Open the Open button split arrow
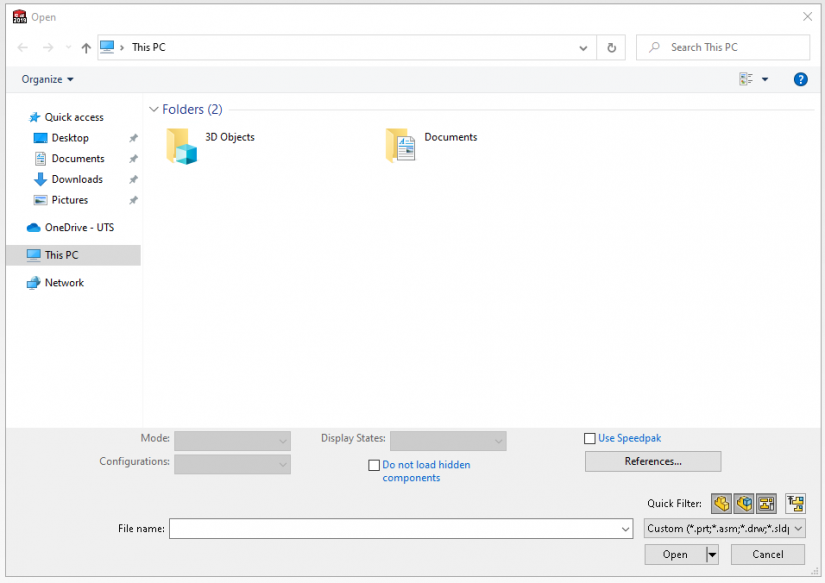 [712, 555]
